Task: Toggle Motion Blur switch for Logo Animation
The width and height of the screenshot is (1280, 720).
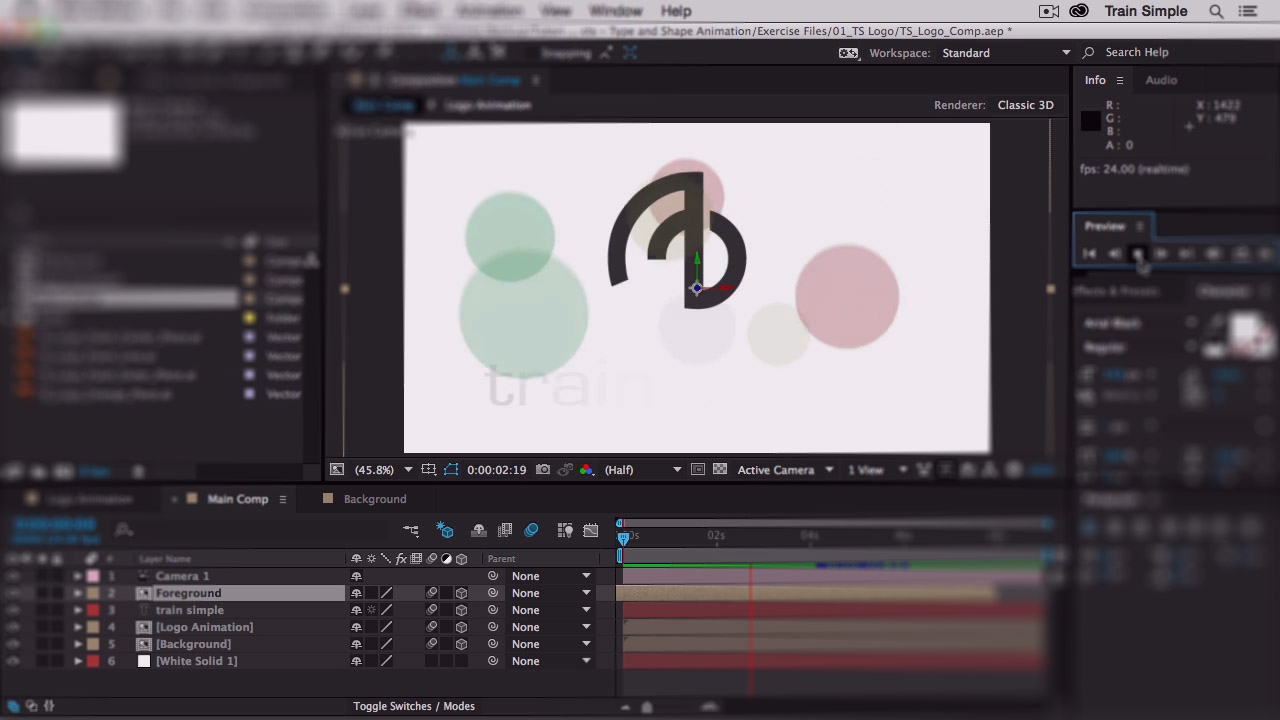Action: pyautogui.click(x=432, y=627)
